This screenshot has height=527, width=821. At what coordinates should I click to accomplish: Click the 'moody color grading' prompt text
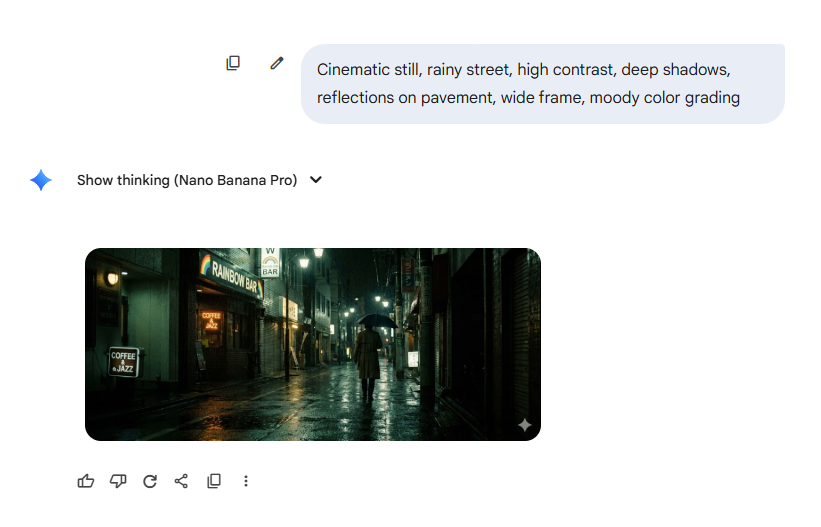(x=665, y=98)
